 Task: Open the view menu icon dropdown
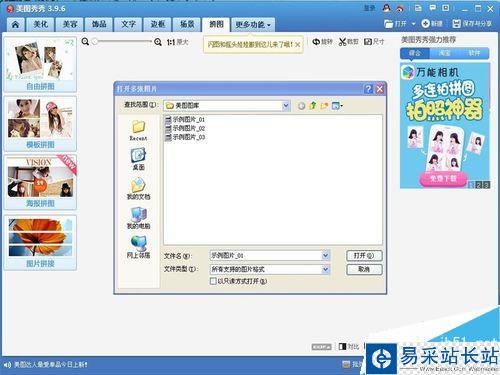point(337,106)
